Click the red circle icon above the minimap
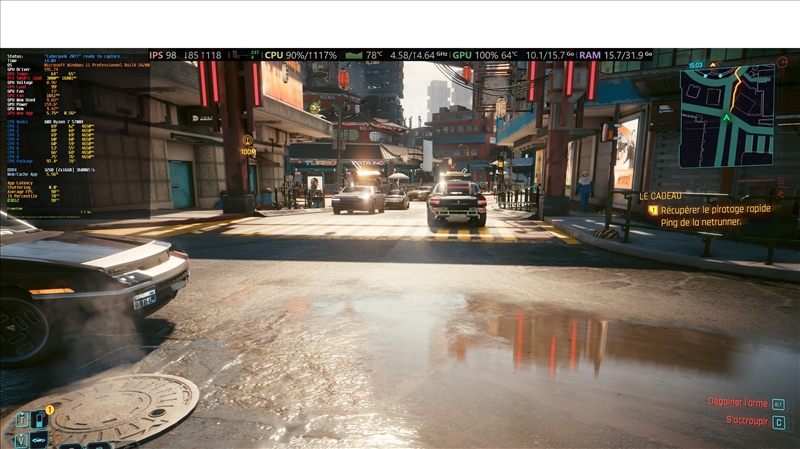800x449 pixels. (x=782, y=62)
